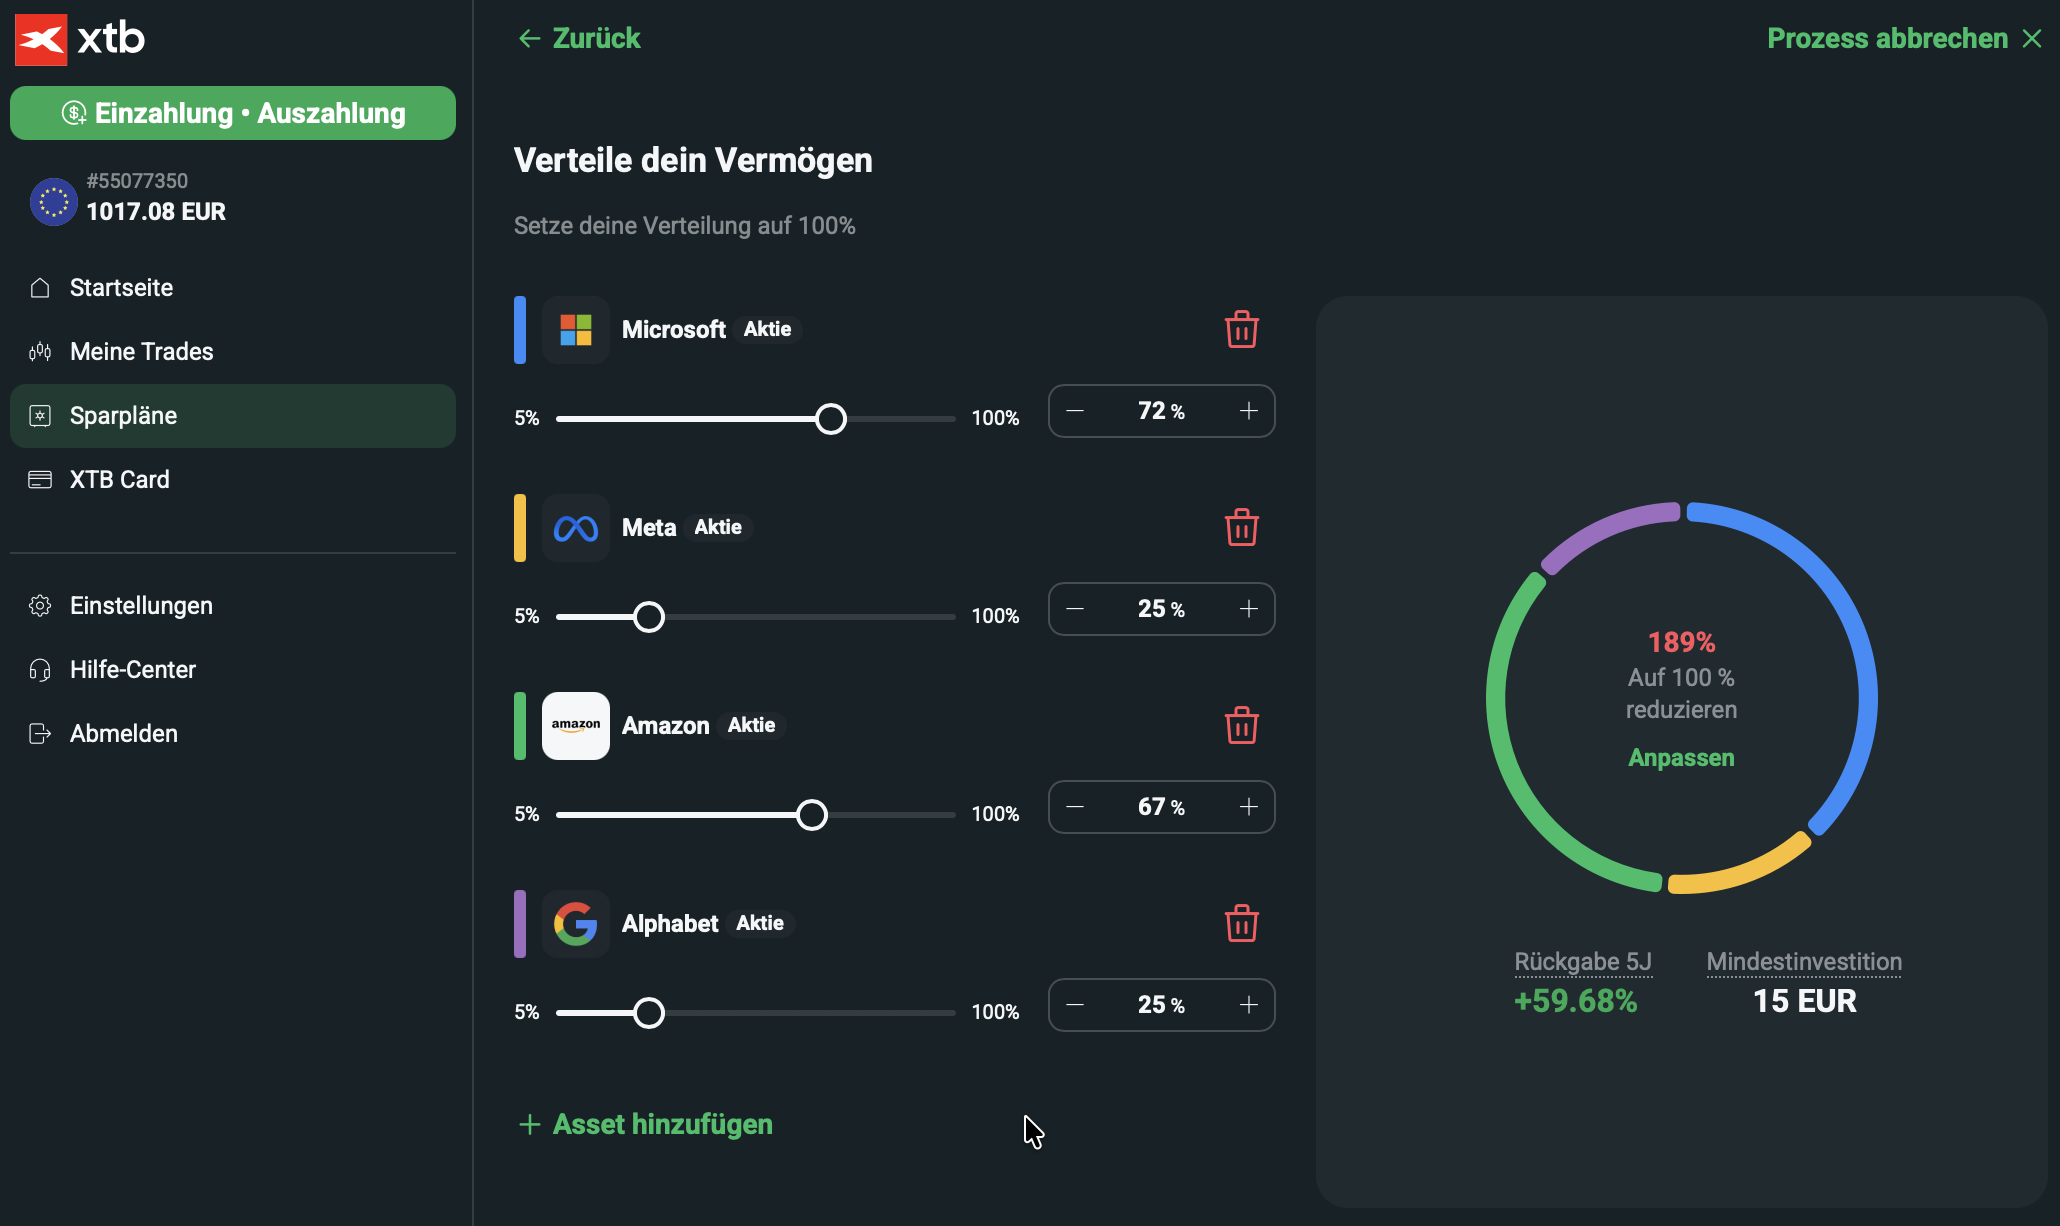Screen dimensions: 2060x1226
Task: Click the Microsoft logo icon
Action: 576,330
